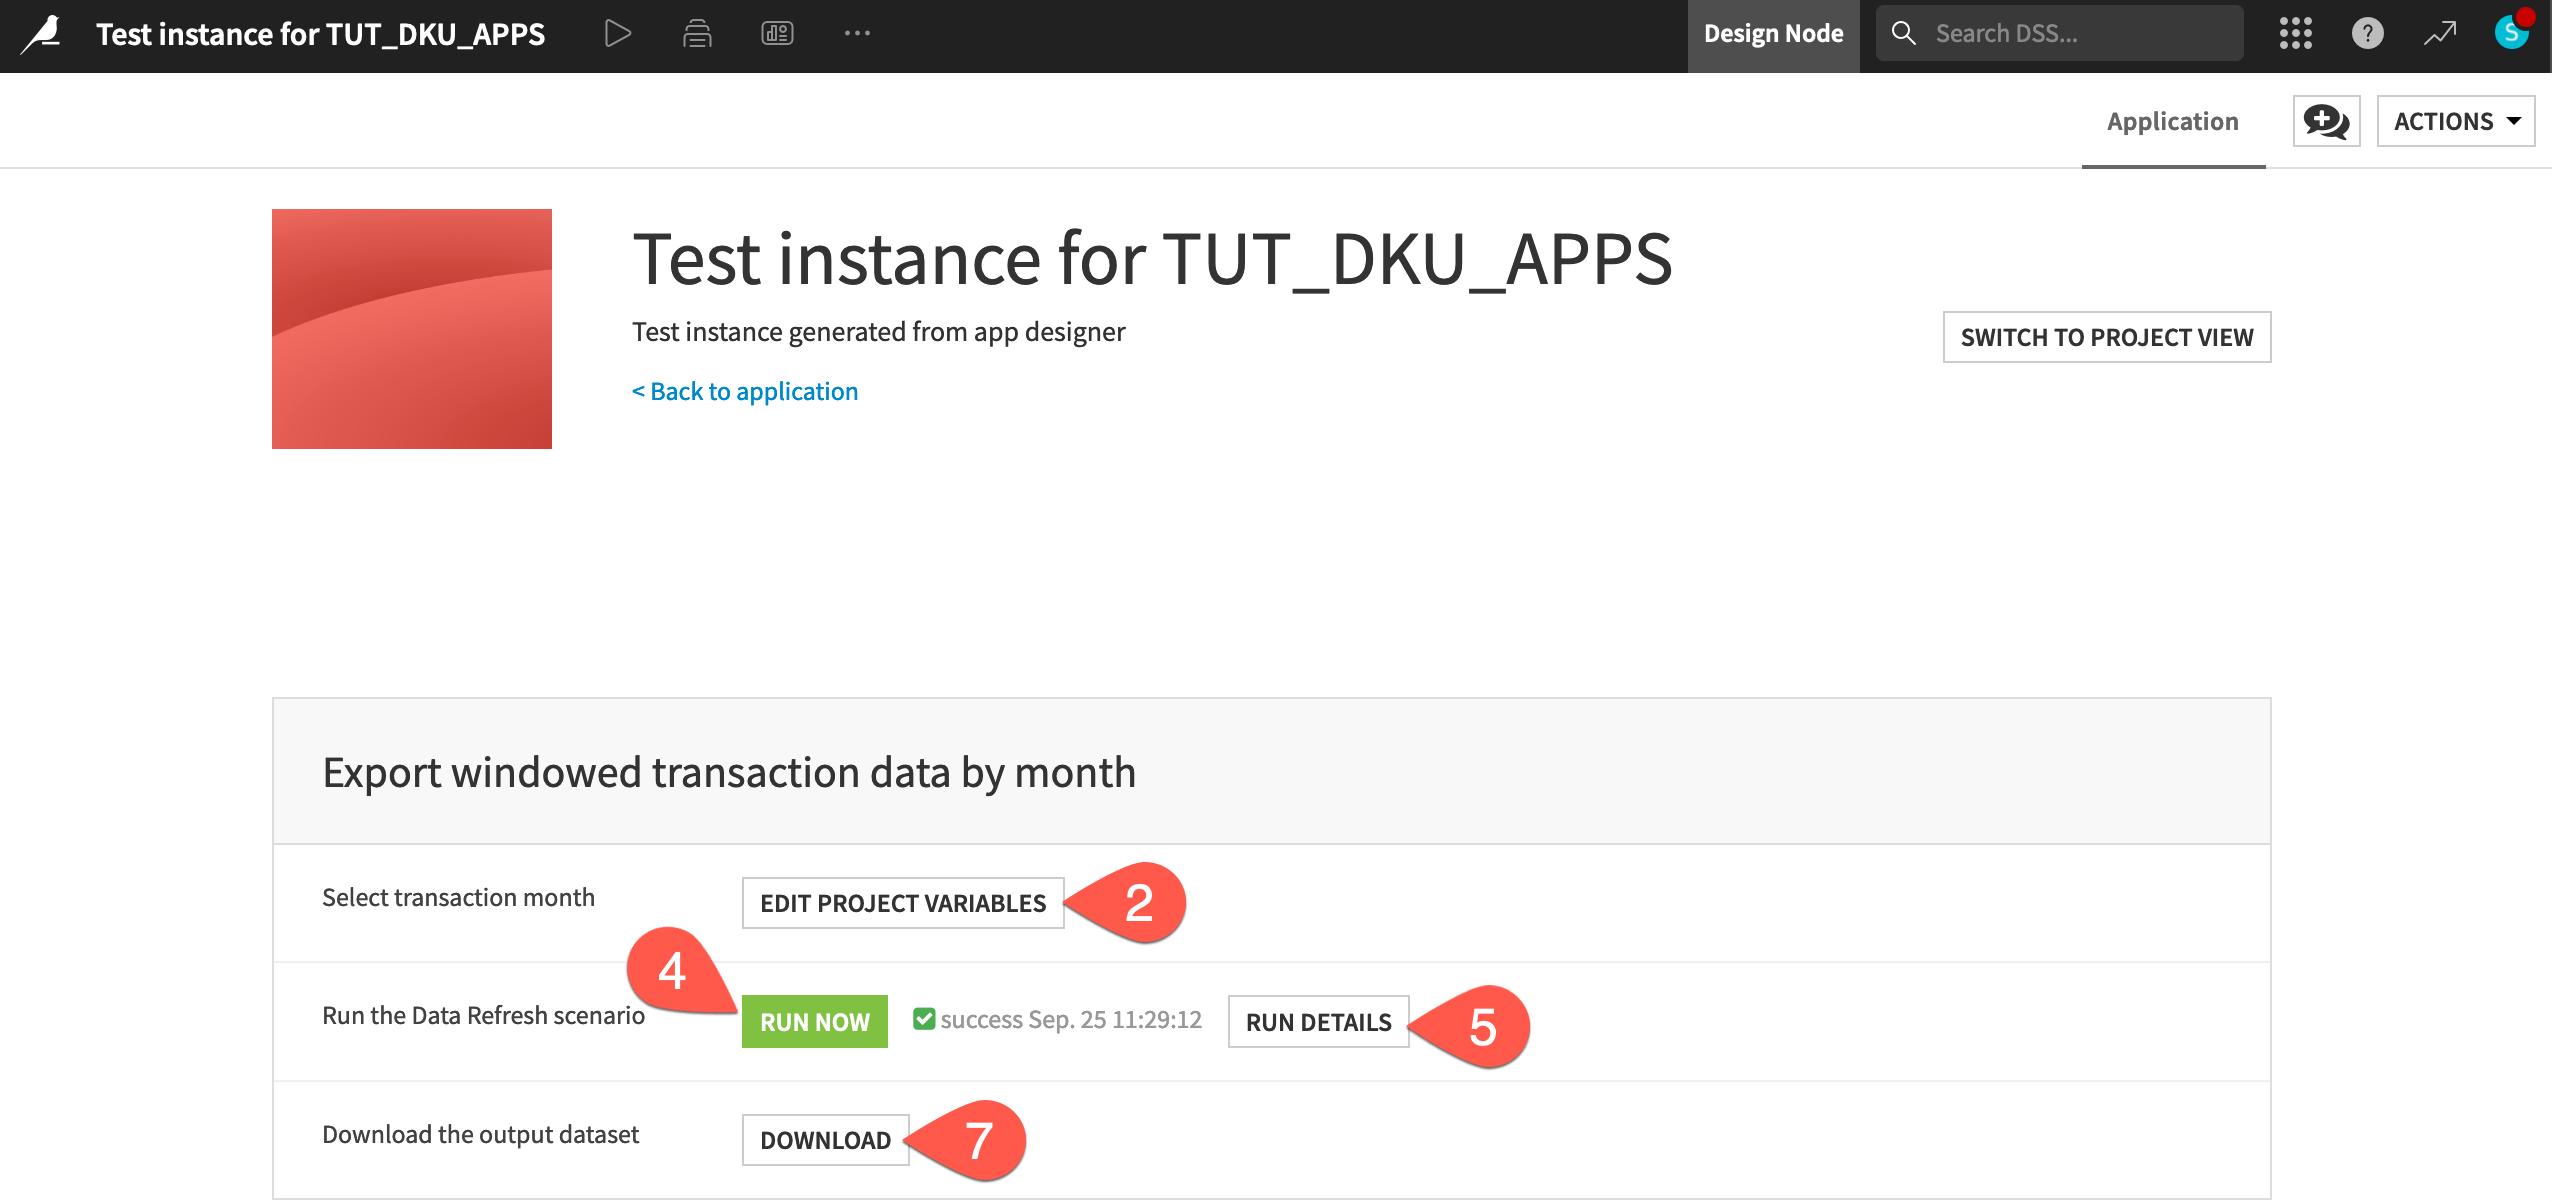Viewport: 2552px width, 1202px height.
Task: Open the monitoring trend arrow icon
Action: tap(2439, 33)
